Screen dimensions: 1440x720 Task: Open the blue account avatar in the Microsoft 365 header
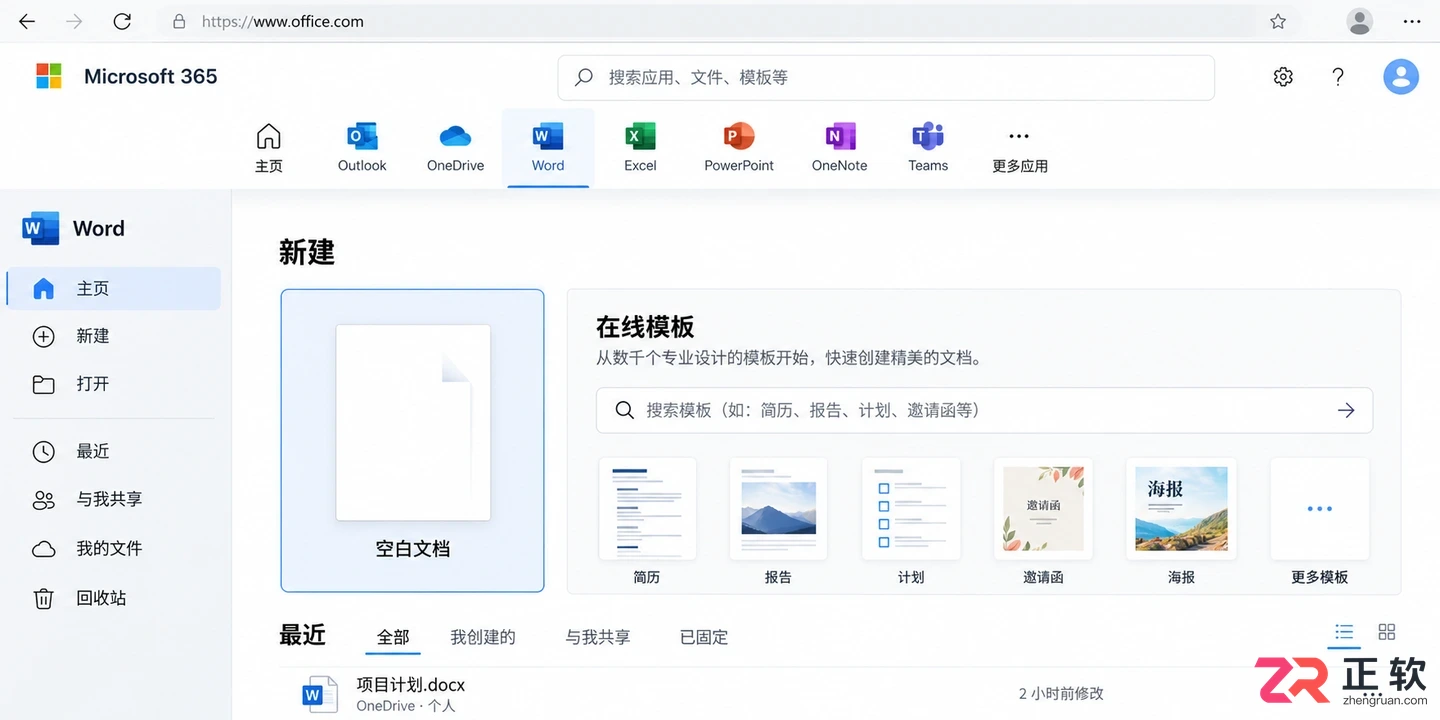tap(1401, 77)
